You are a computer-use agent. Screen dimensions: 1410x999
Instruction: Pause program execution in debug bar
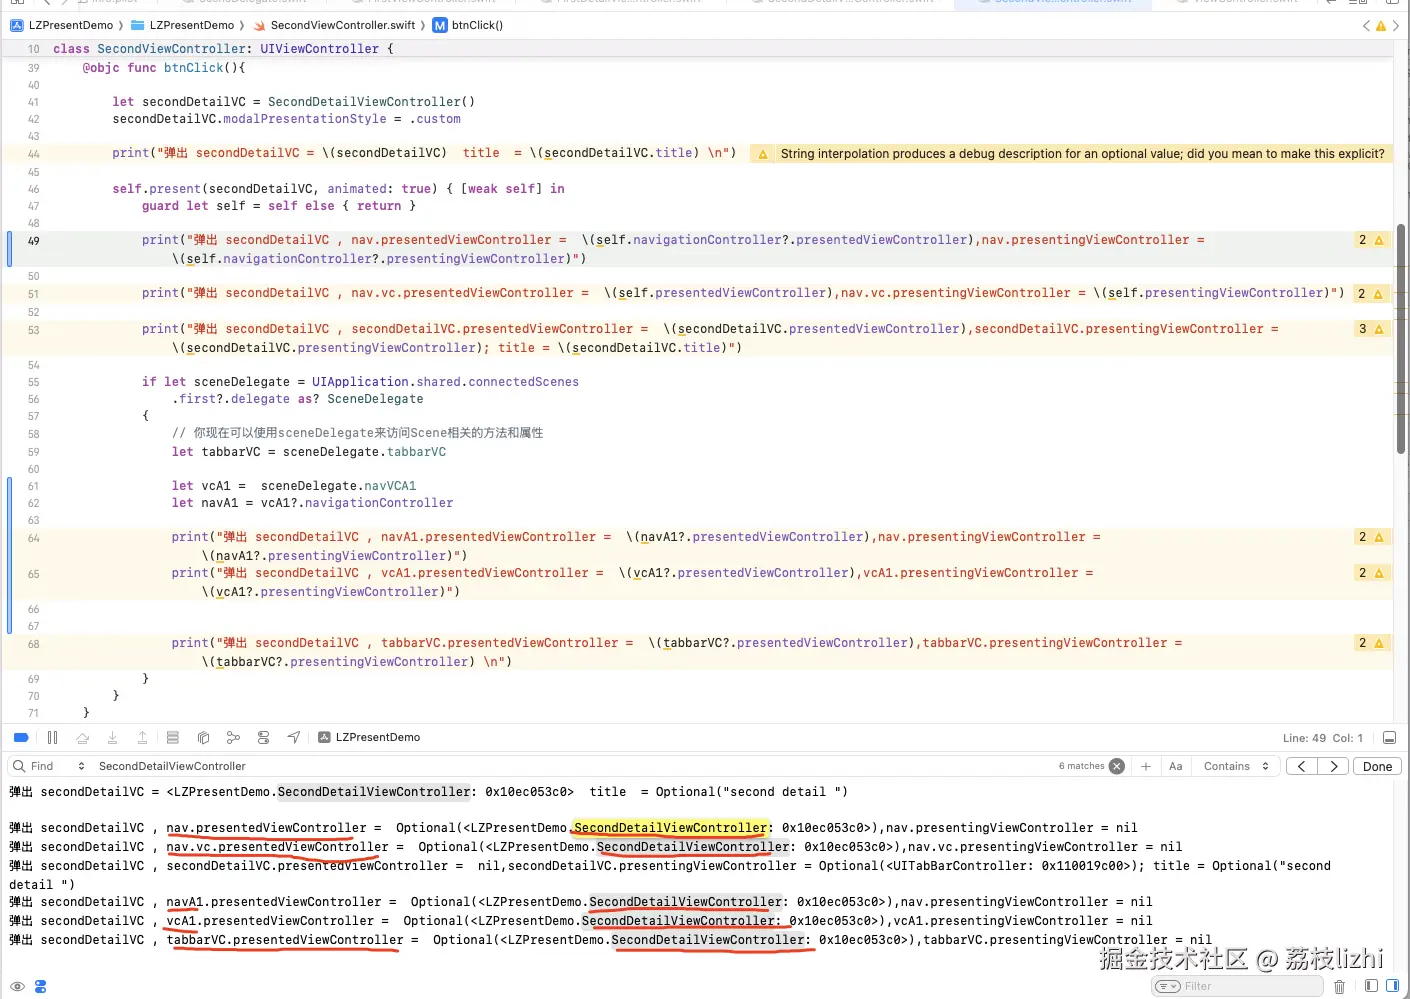[x=52, y=738]
